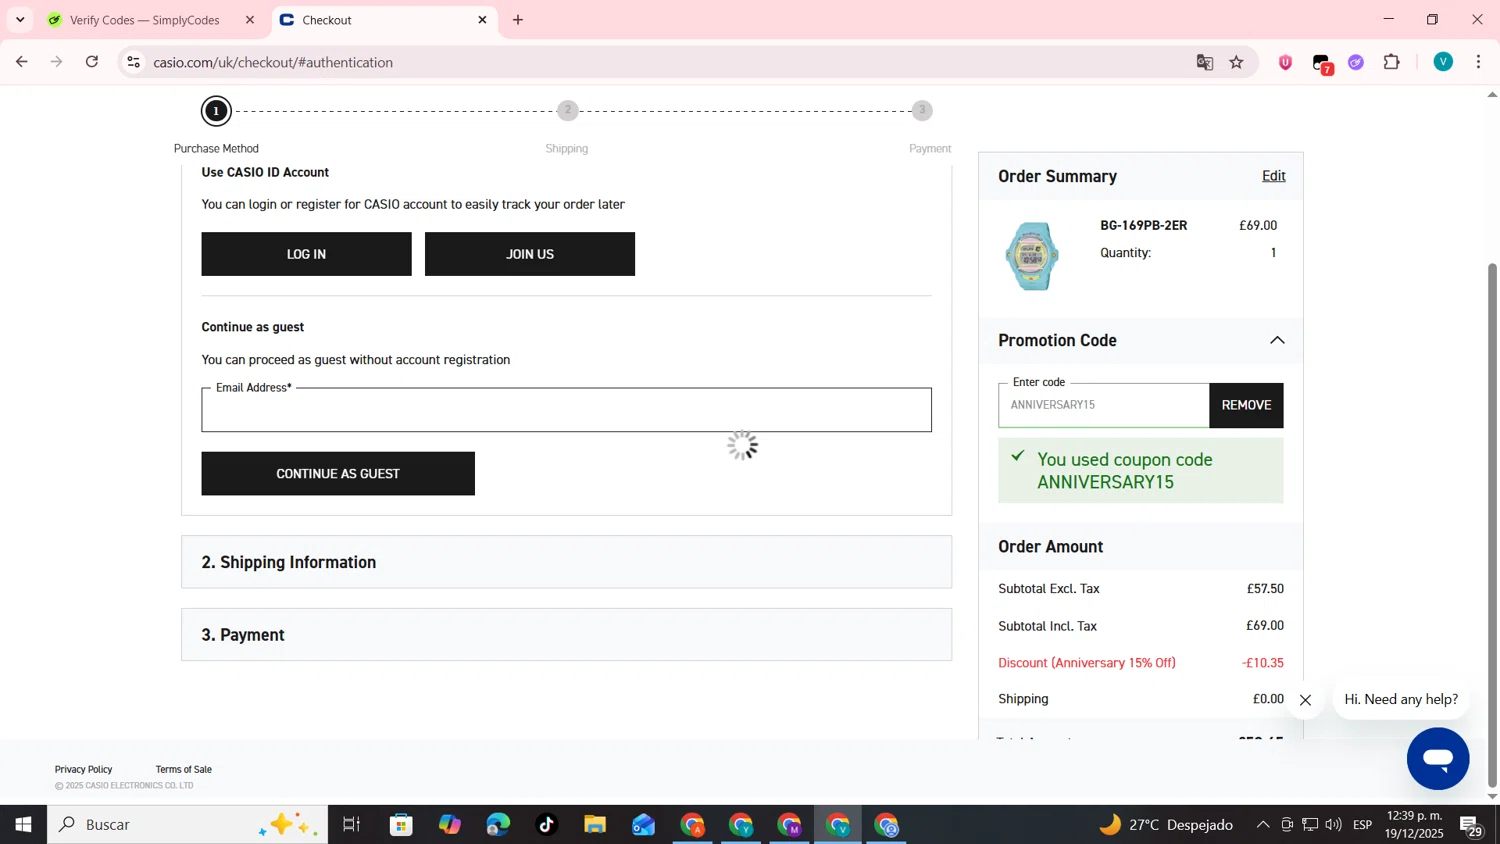The height and width of the screenshot is (844, 1500).
Task: Click the LOG IN button
Action: coord(306,254)
